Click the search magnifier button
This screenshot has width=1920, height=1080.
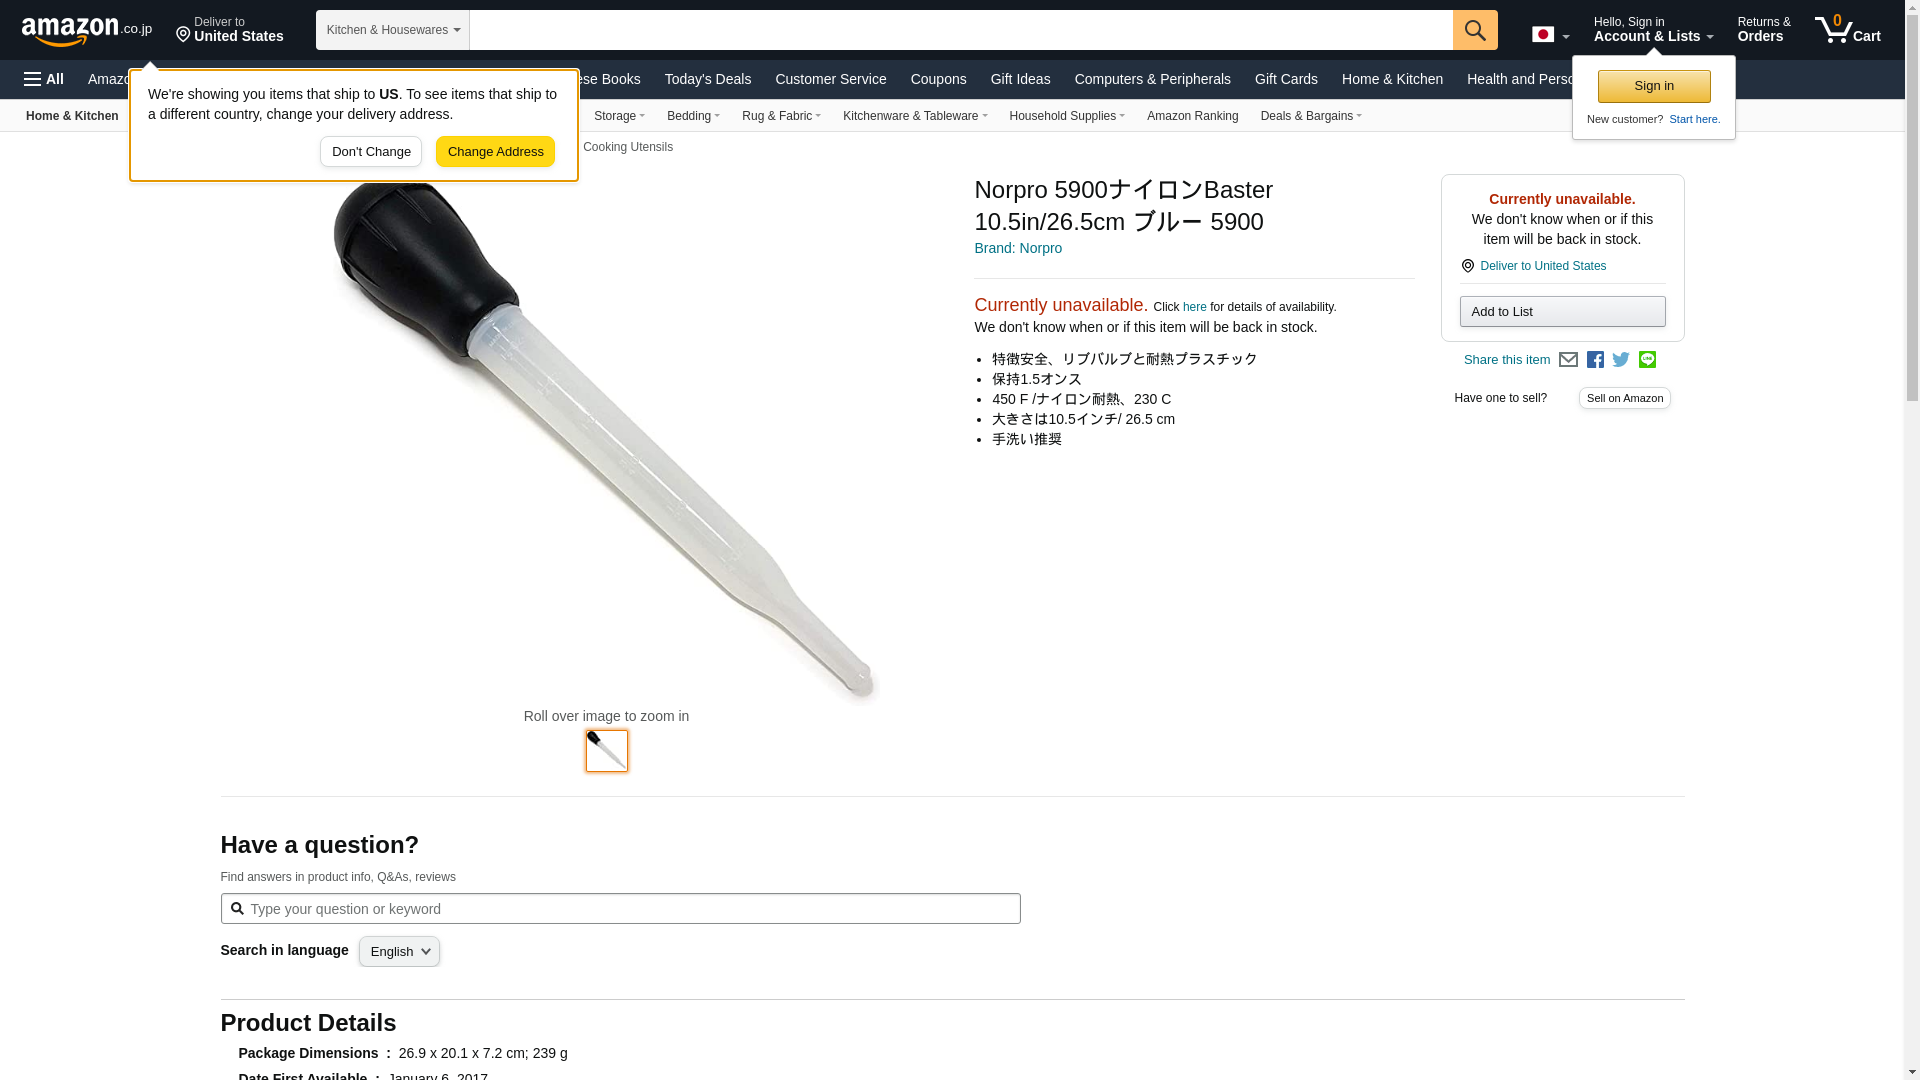click(1475, 30)
